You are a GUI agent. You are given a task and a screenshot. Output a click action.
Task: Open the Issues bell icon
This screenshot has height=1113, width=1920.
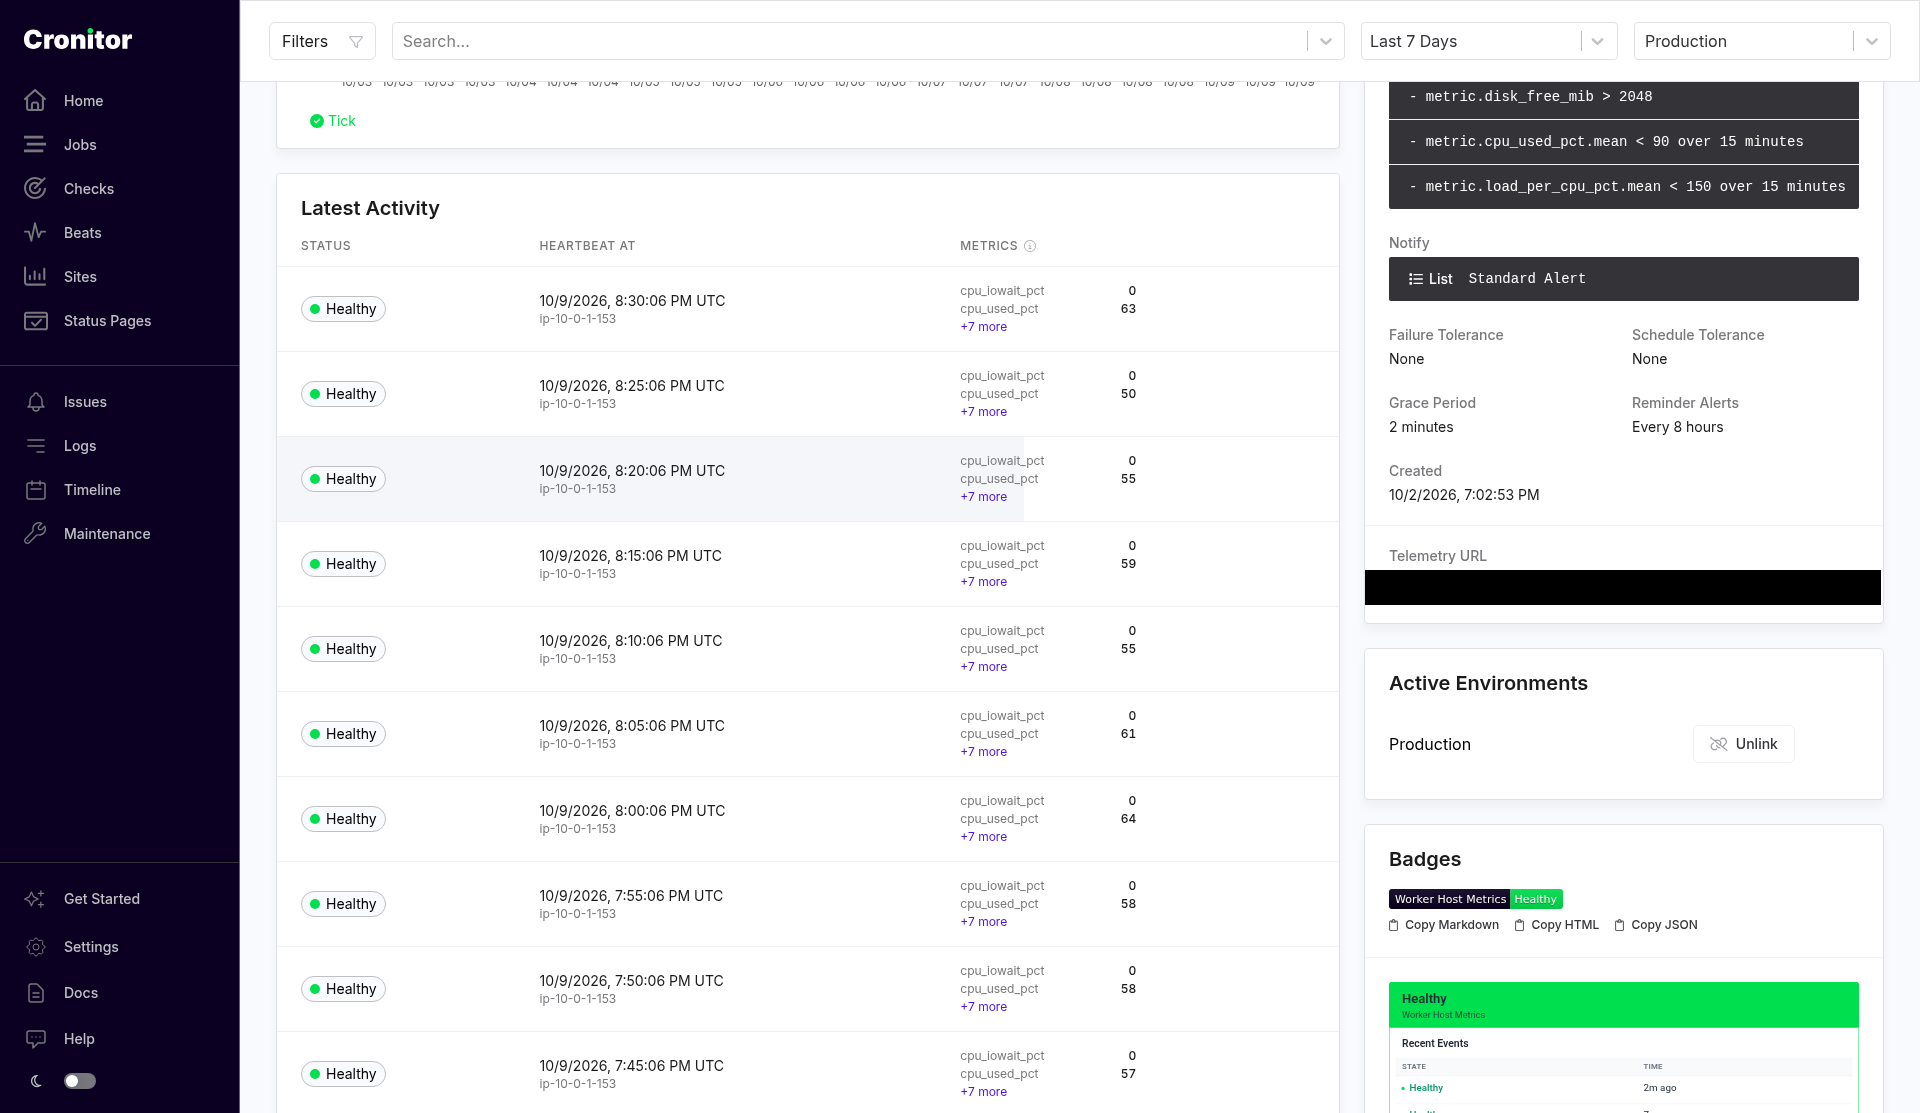[36, 402]
